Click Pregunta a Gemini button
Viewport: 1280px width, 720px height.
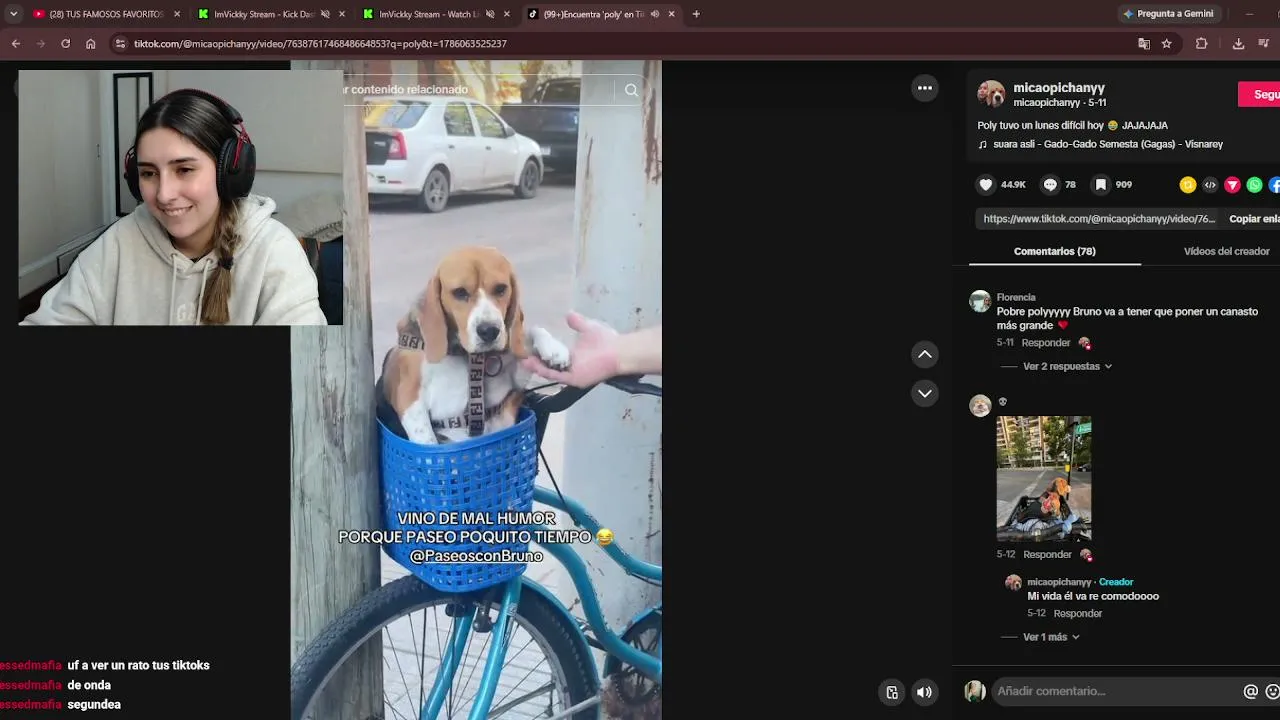click(1169, 14)
